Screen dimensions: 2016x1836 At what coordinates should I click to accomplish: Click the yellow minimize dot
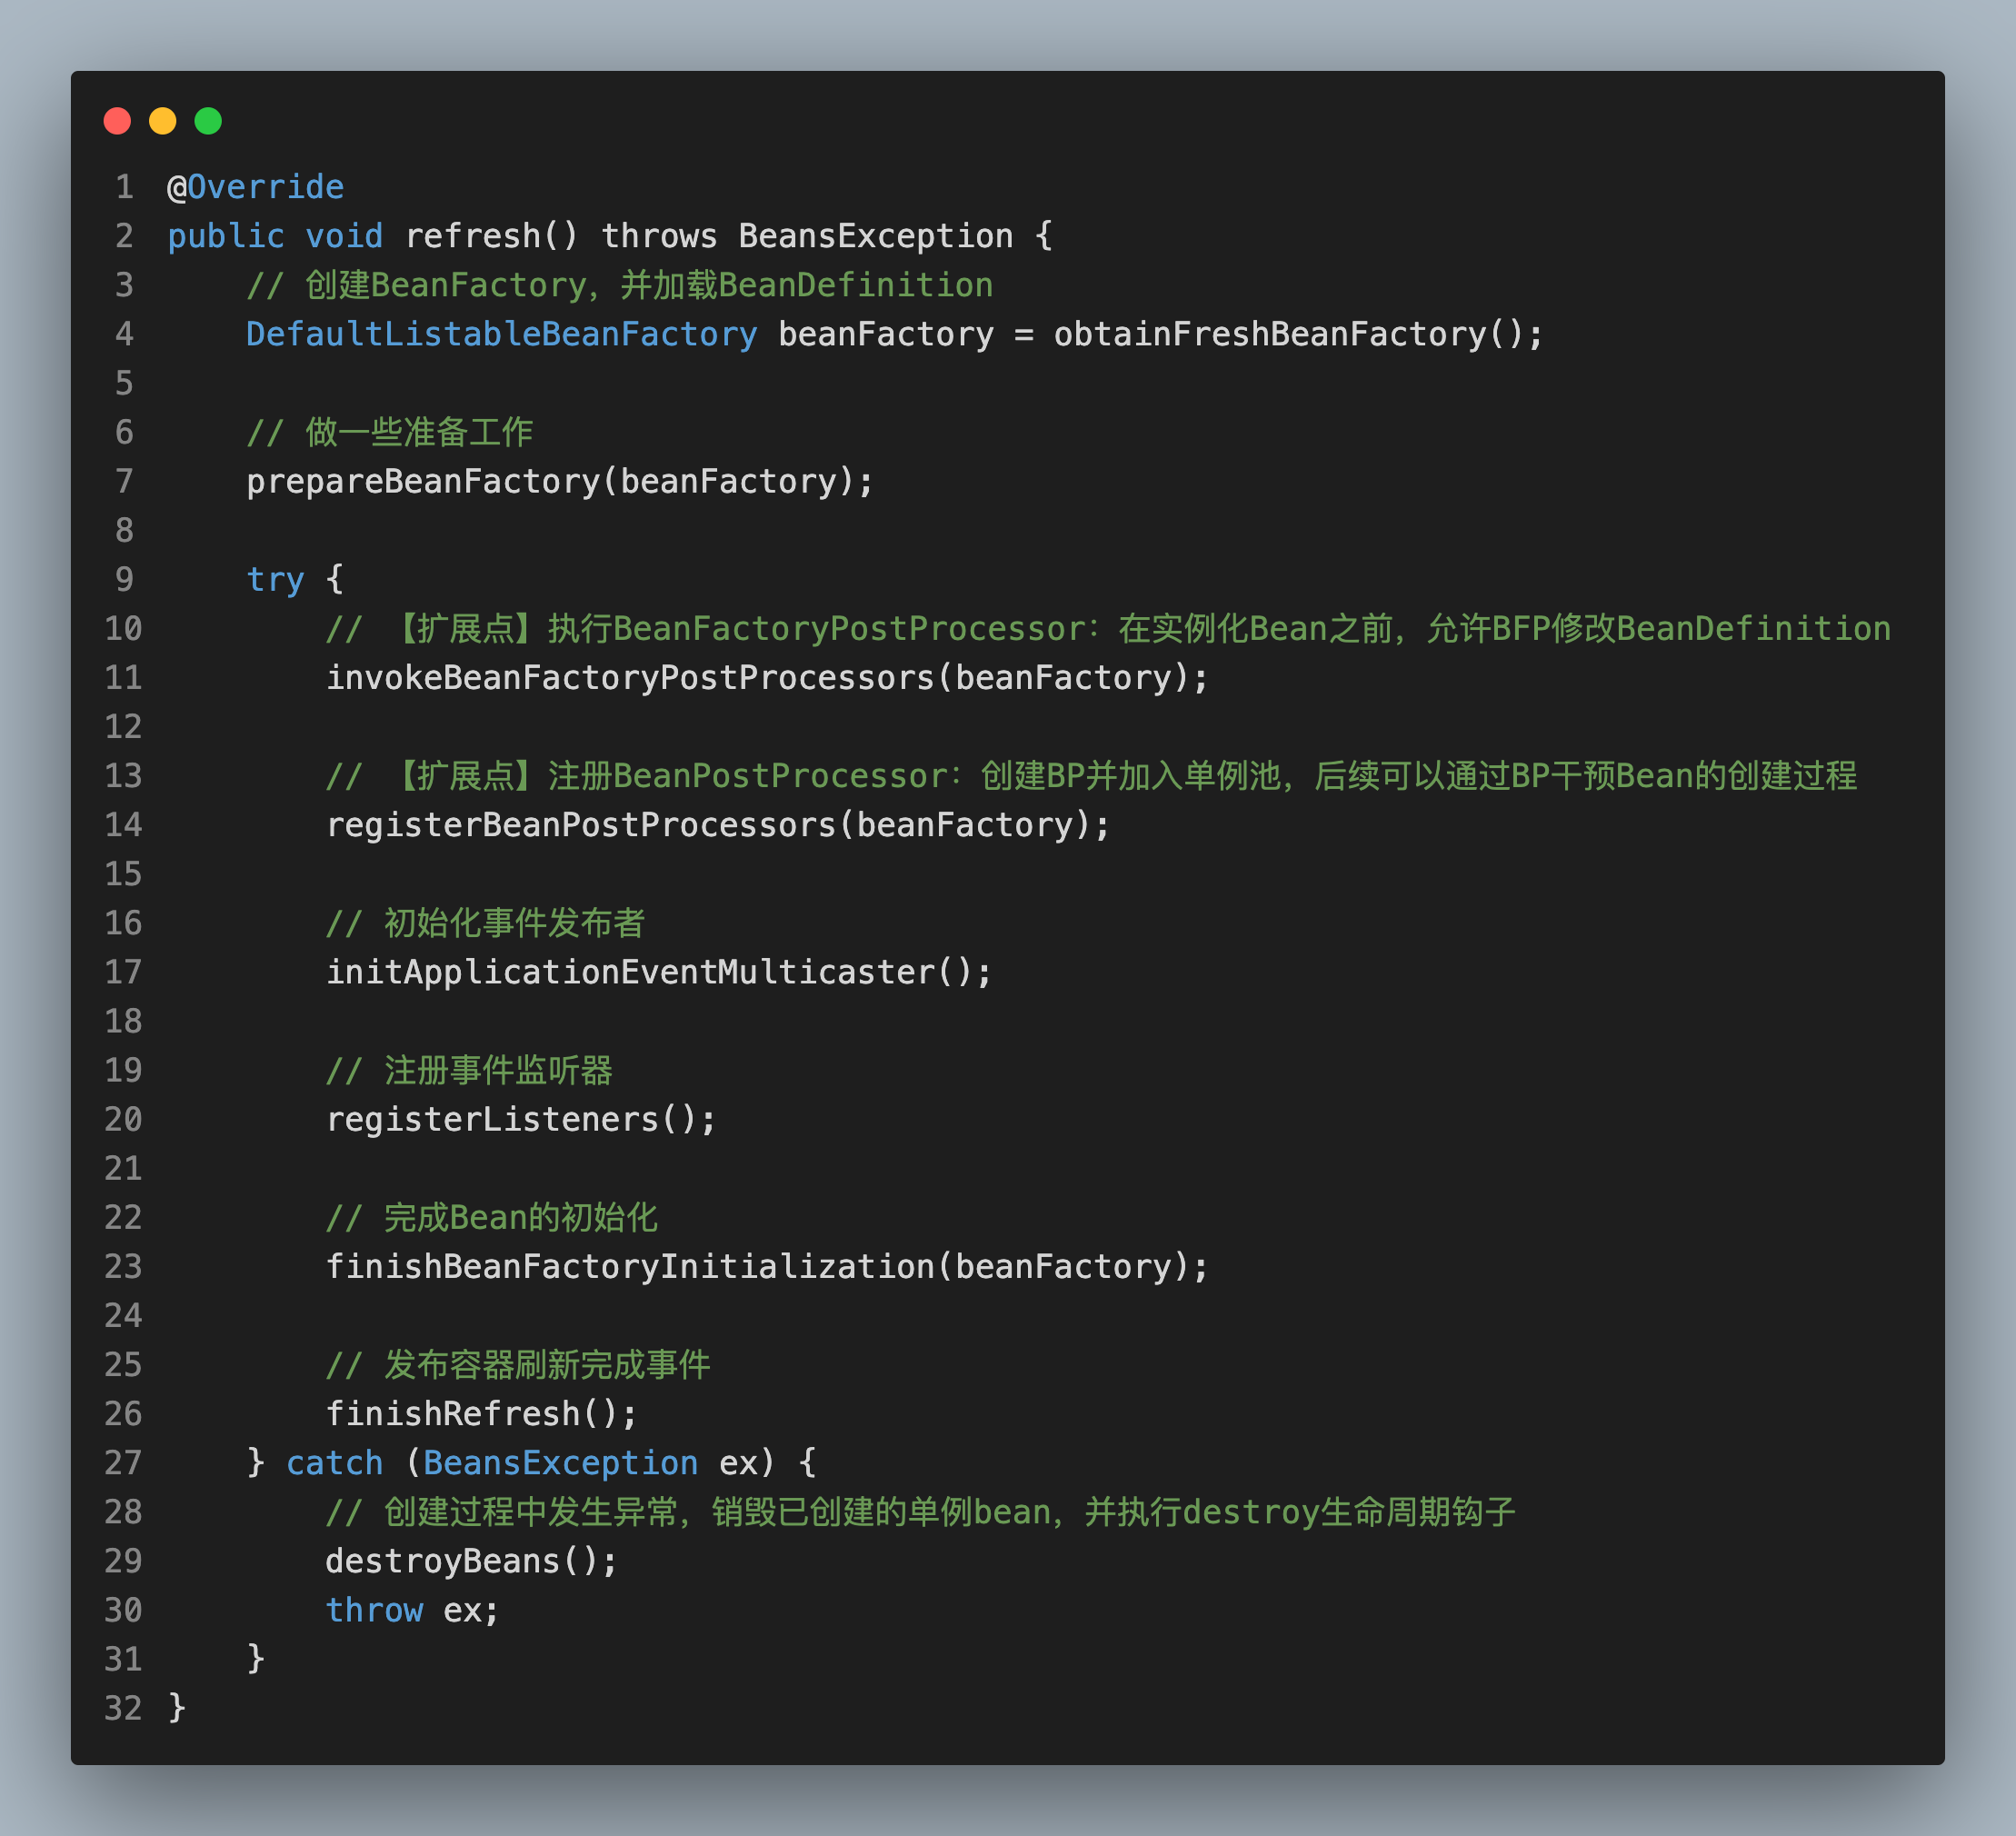(x=162, y=121)
